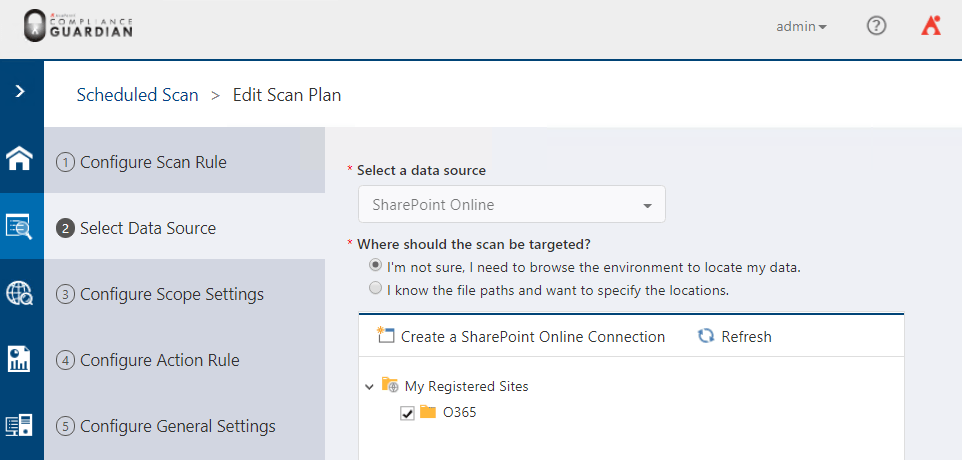Open the report chart sidebar icon
Screen dimensions: 962x460
click(19, 359)
